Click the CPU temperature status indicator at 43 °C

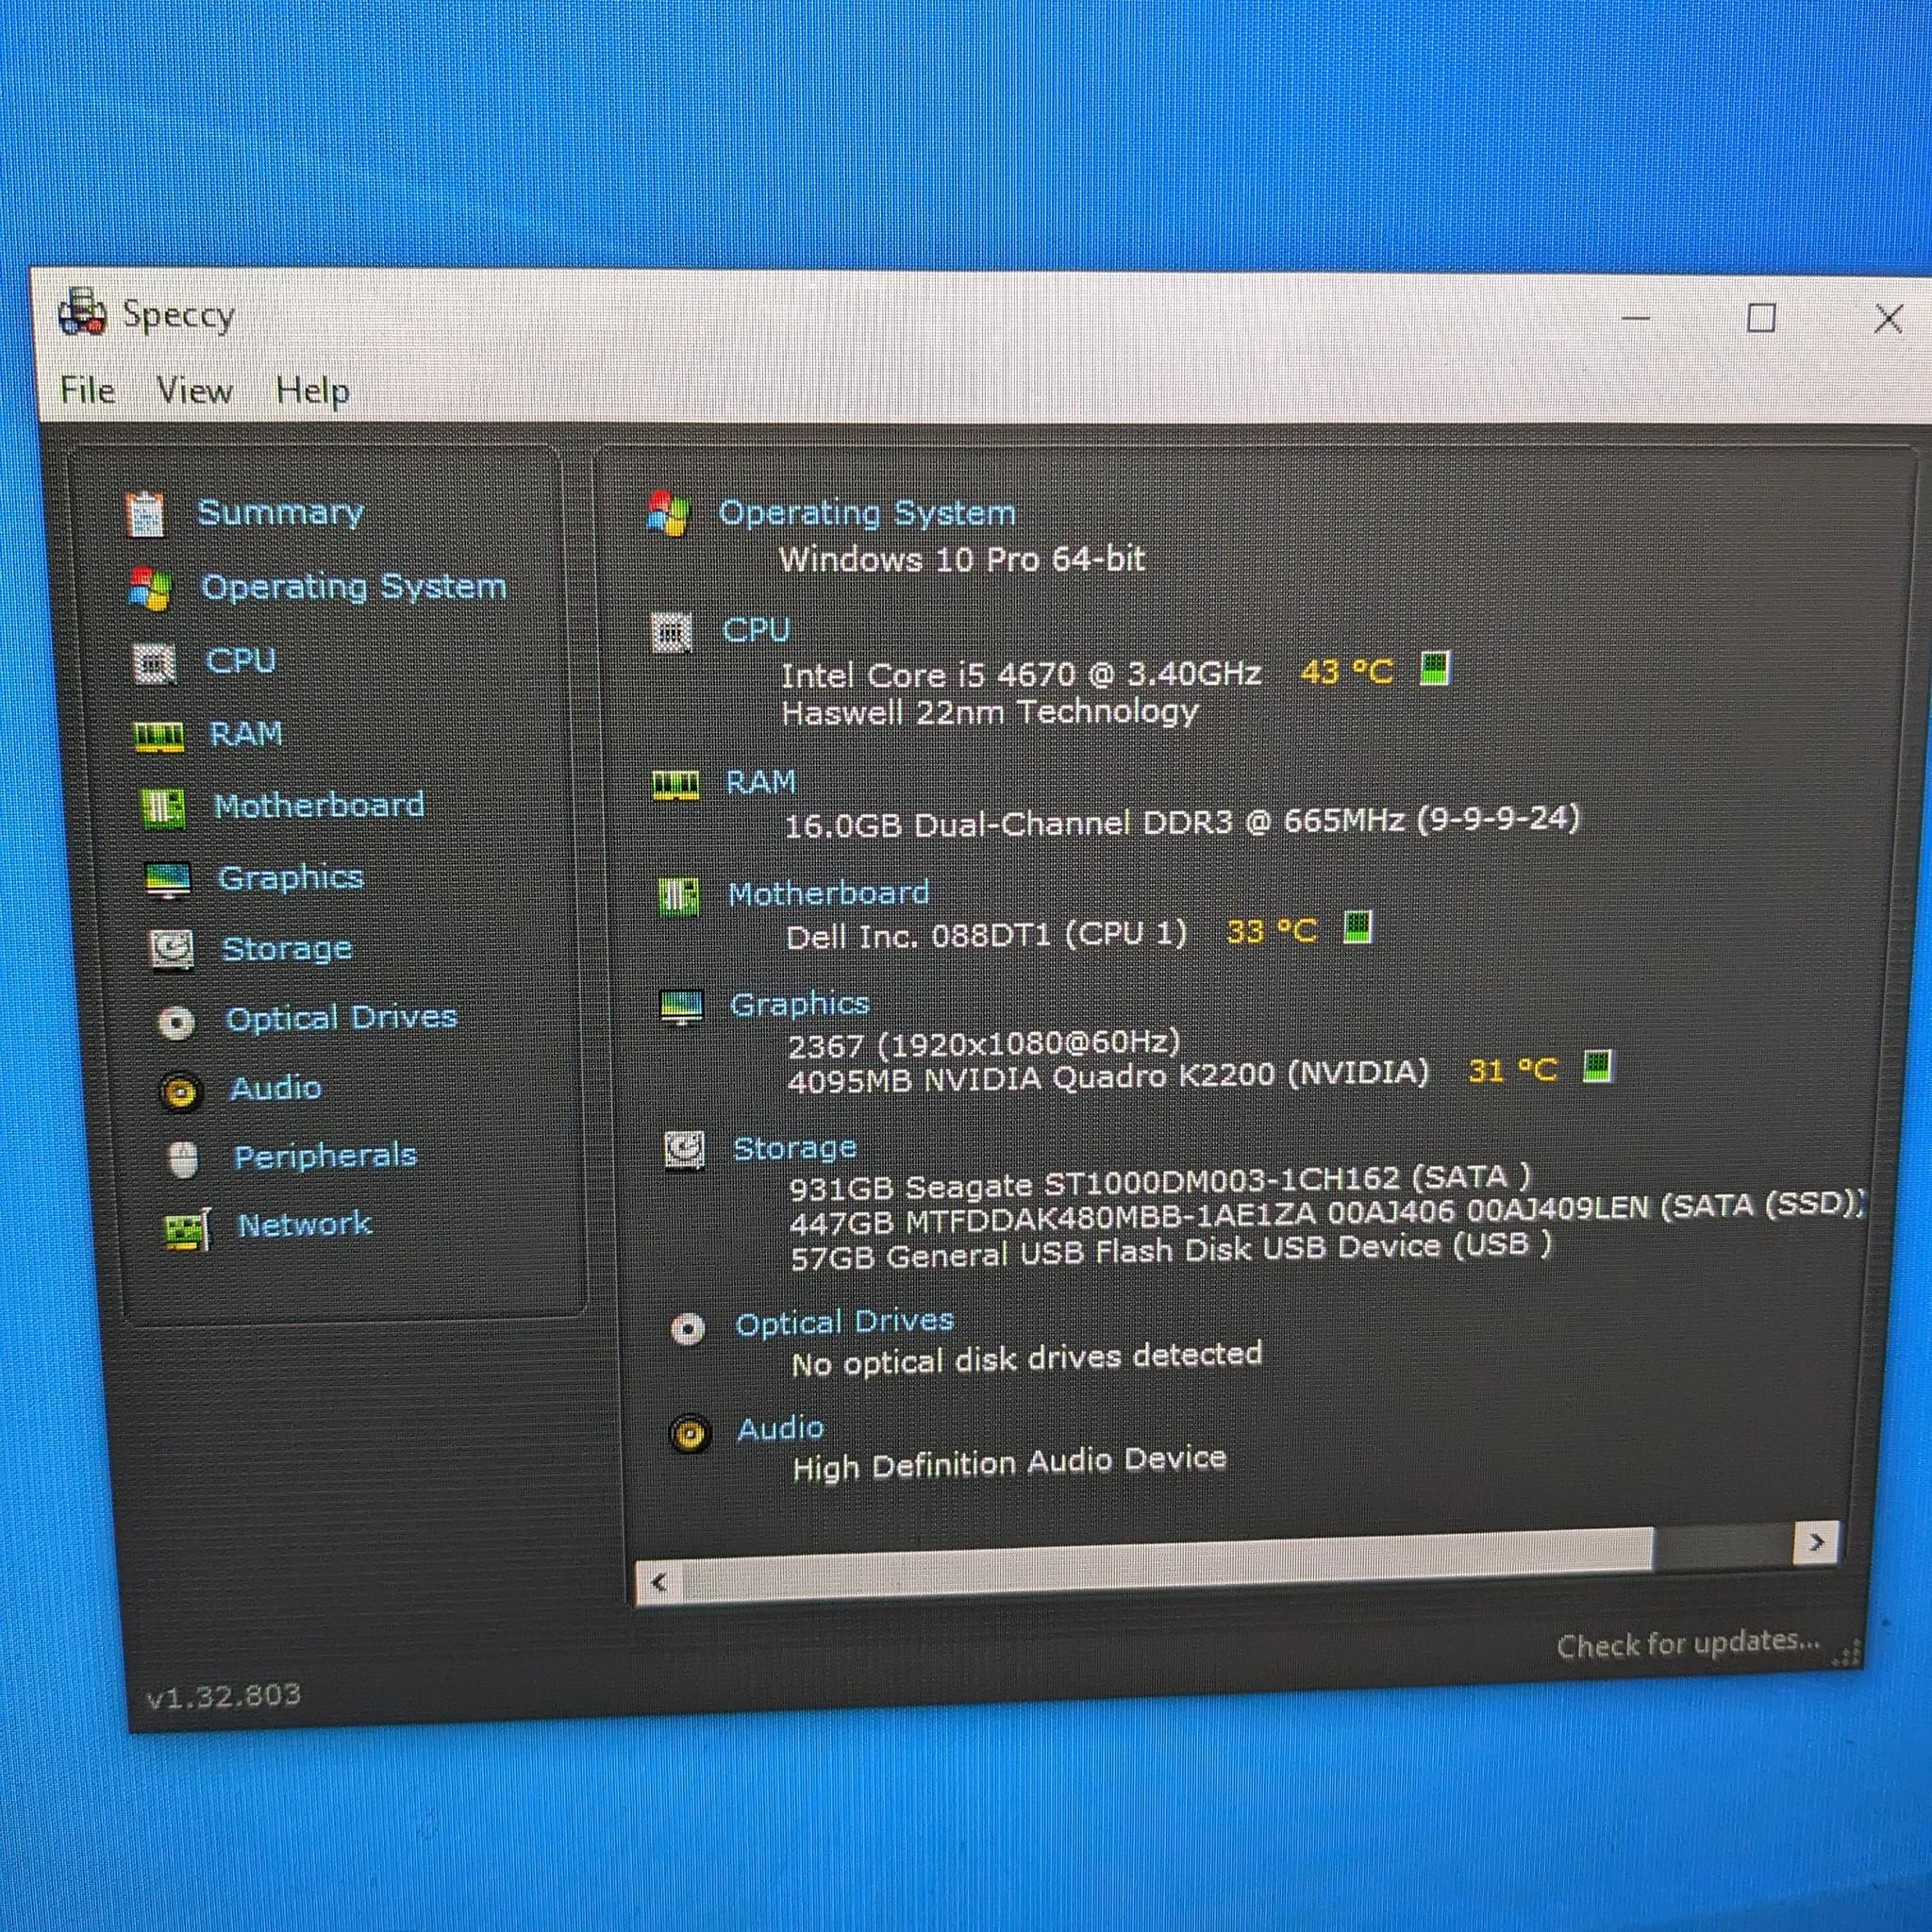tap(1435, 668)
